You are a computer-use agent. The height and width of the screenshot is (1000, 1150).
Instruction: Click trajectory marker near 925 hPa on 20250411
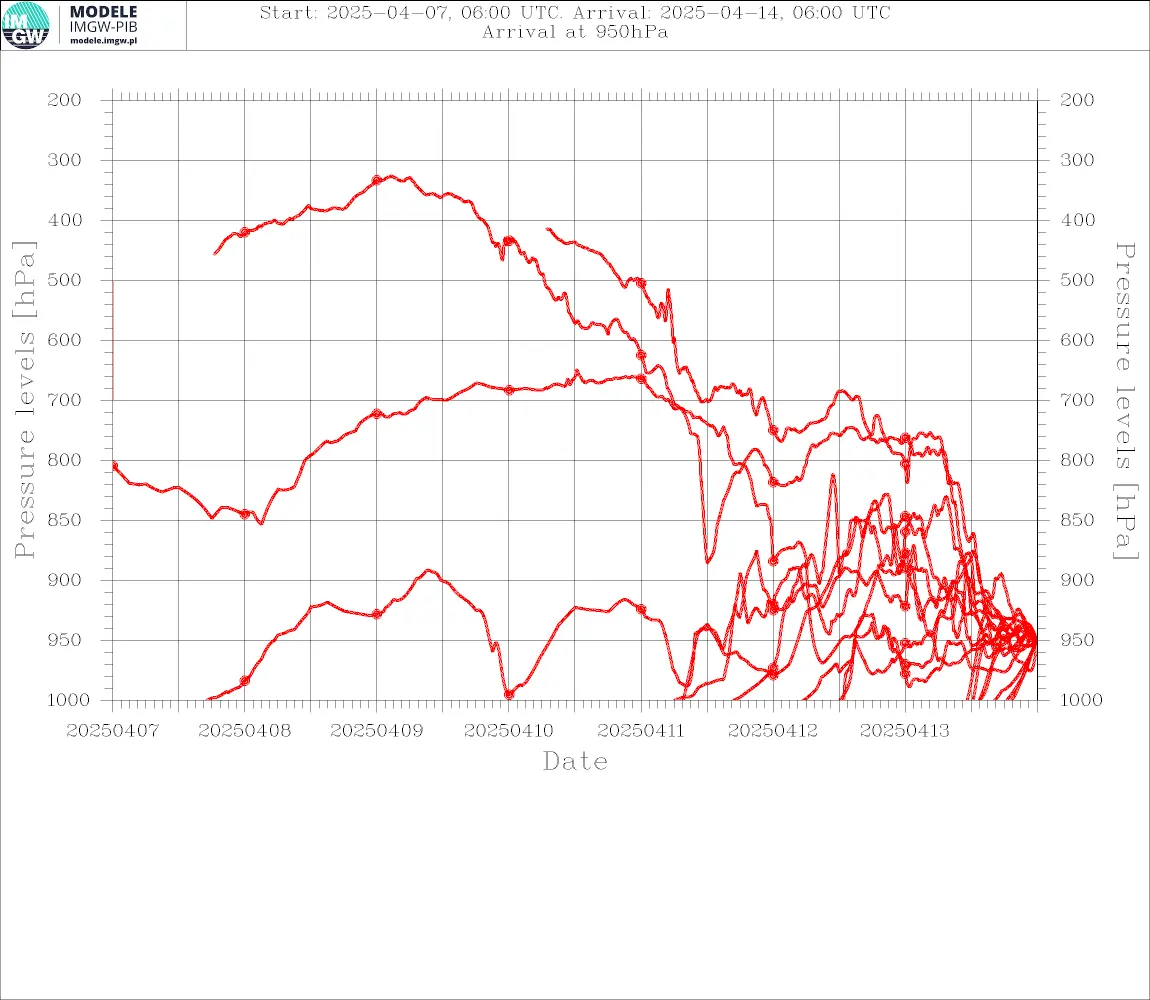(641, 609)
